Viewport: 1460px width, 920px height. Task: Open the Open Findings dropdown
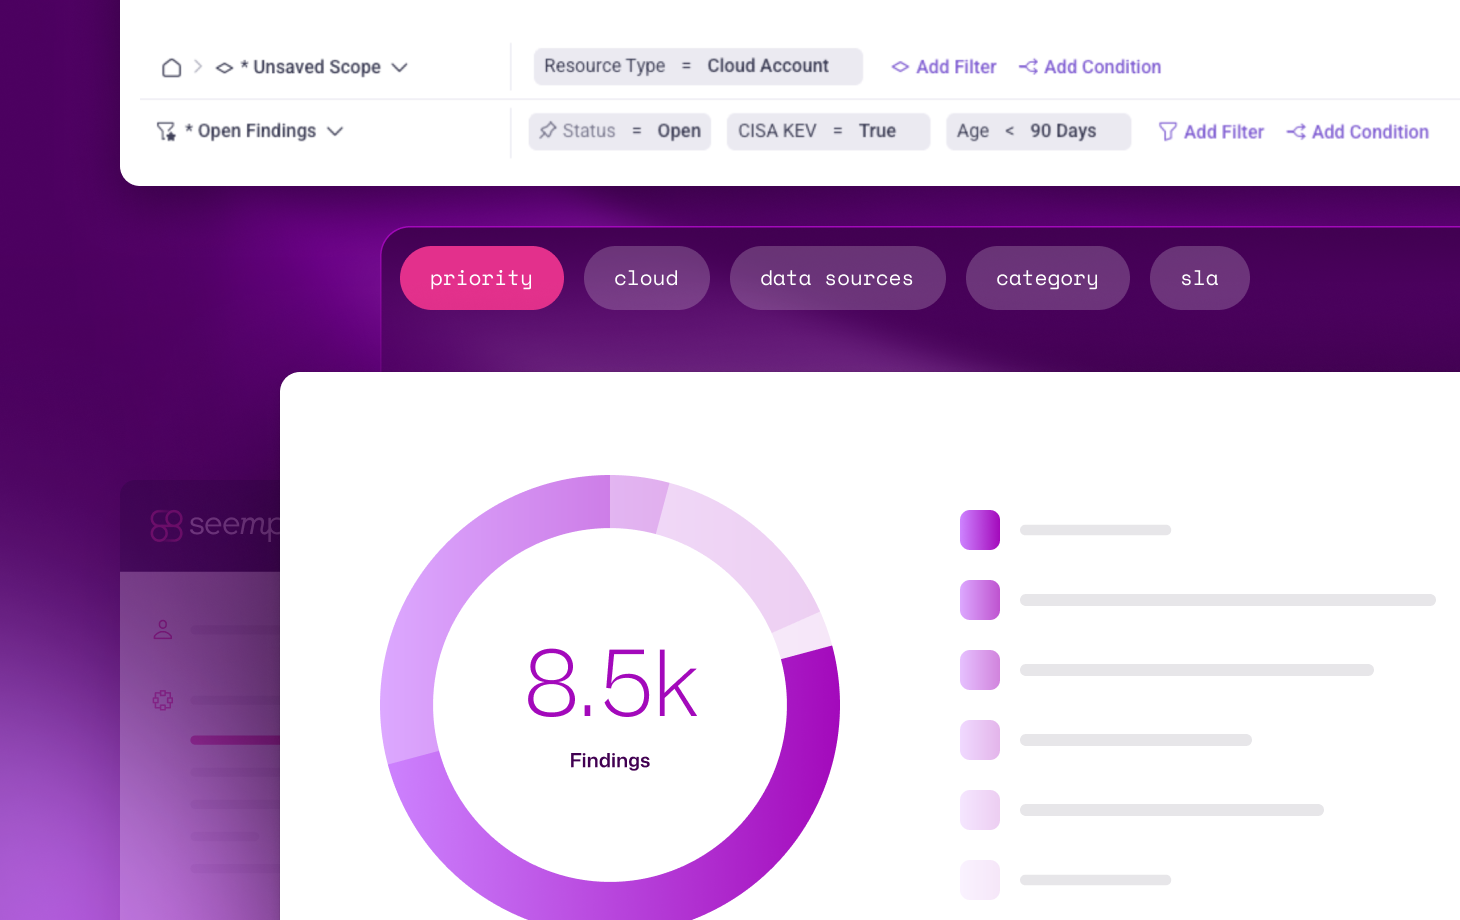335,131
